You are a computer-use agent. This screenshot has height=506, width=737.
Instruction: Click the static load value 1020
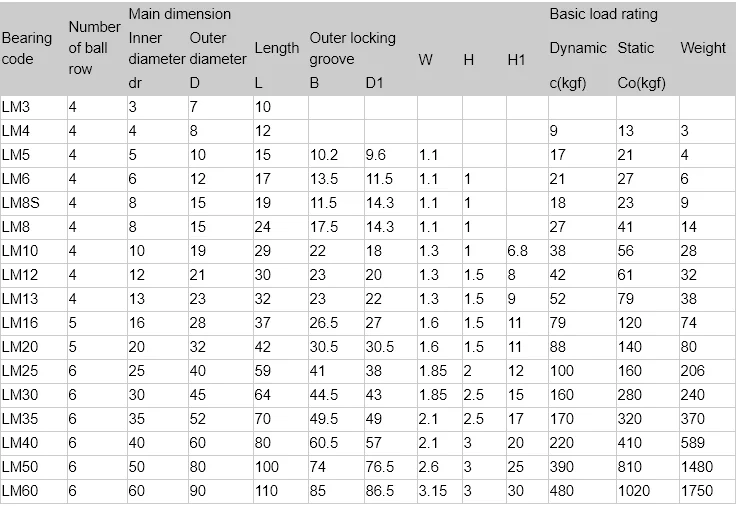633,490
